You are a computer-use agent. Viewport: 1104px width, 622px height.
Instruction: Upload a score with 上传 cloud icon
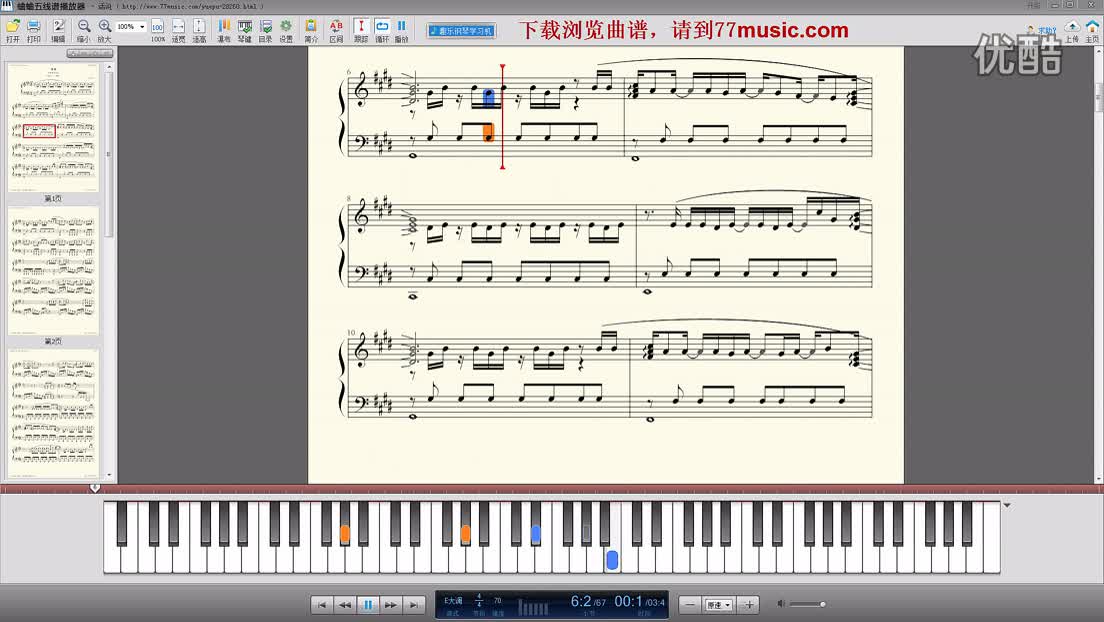point(1072,30)
